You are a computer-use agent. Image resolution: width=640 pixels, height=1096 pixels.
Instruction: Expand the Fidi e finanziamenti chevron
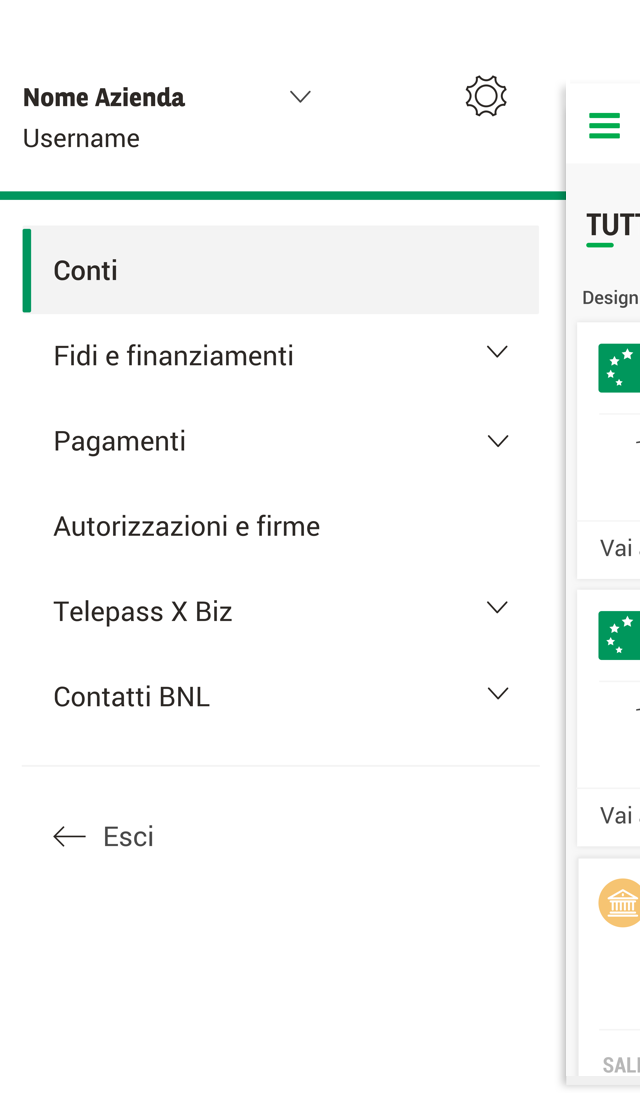[497, 353]
